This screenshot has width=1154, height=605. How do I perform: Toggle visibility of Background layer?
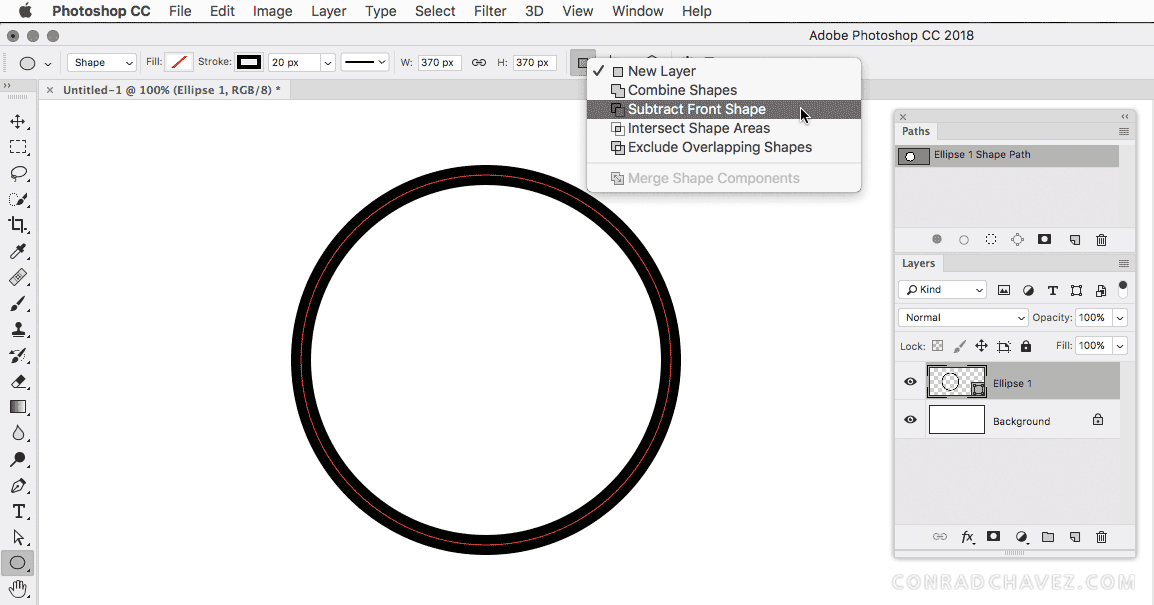(910, 420)
